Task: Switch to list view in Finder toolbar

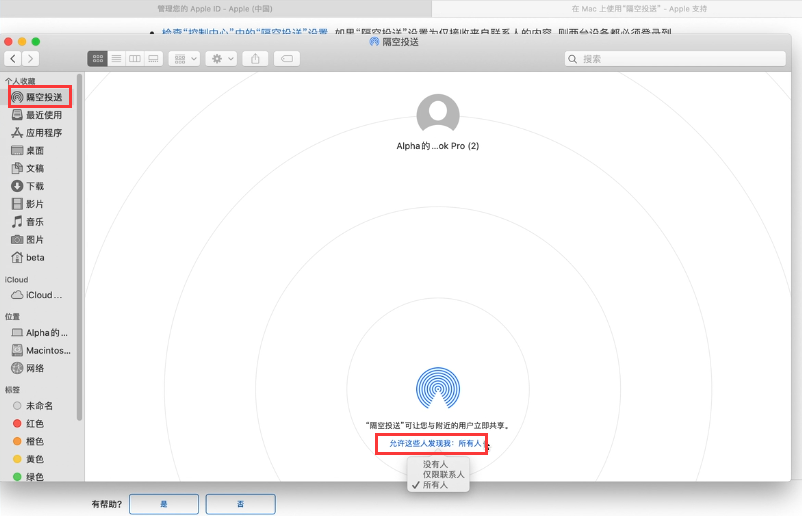Action: pos(117,59)
